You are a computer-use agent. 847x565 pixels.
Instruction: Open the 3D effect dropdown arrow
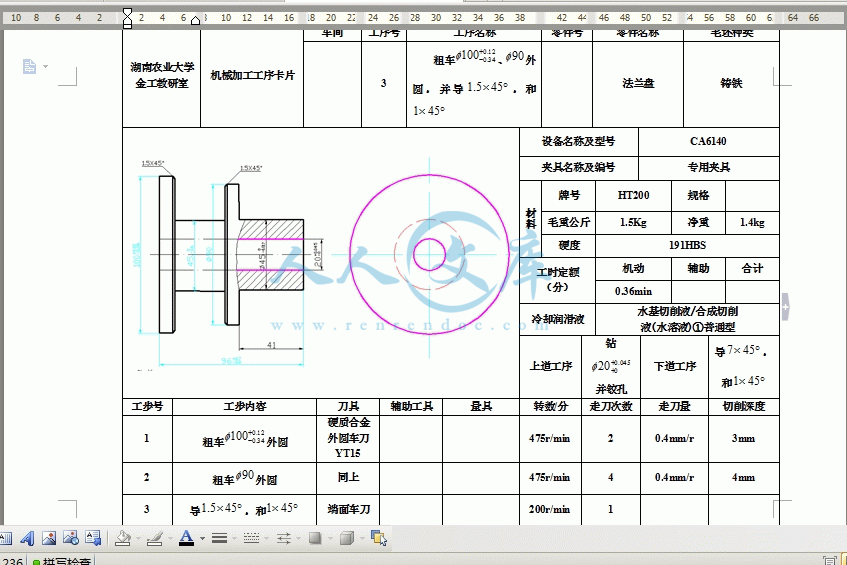click(362, 539)
